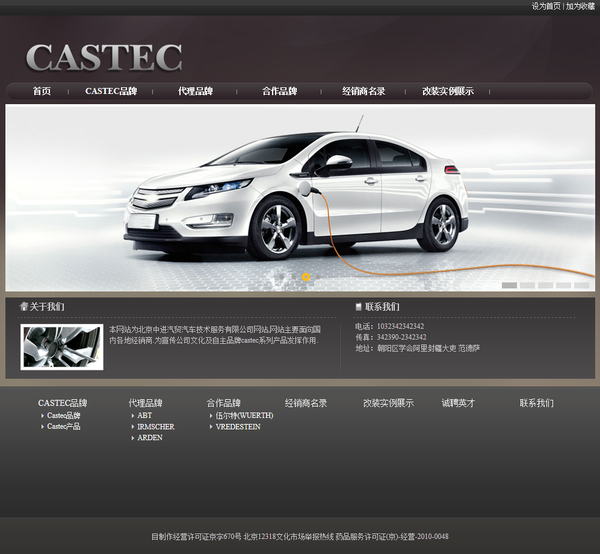Screen dimensions: 600x554
Task: Open 改装实例展示 in the top navigation
Action: coord(448,91)
